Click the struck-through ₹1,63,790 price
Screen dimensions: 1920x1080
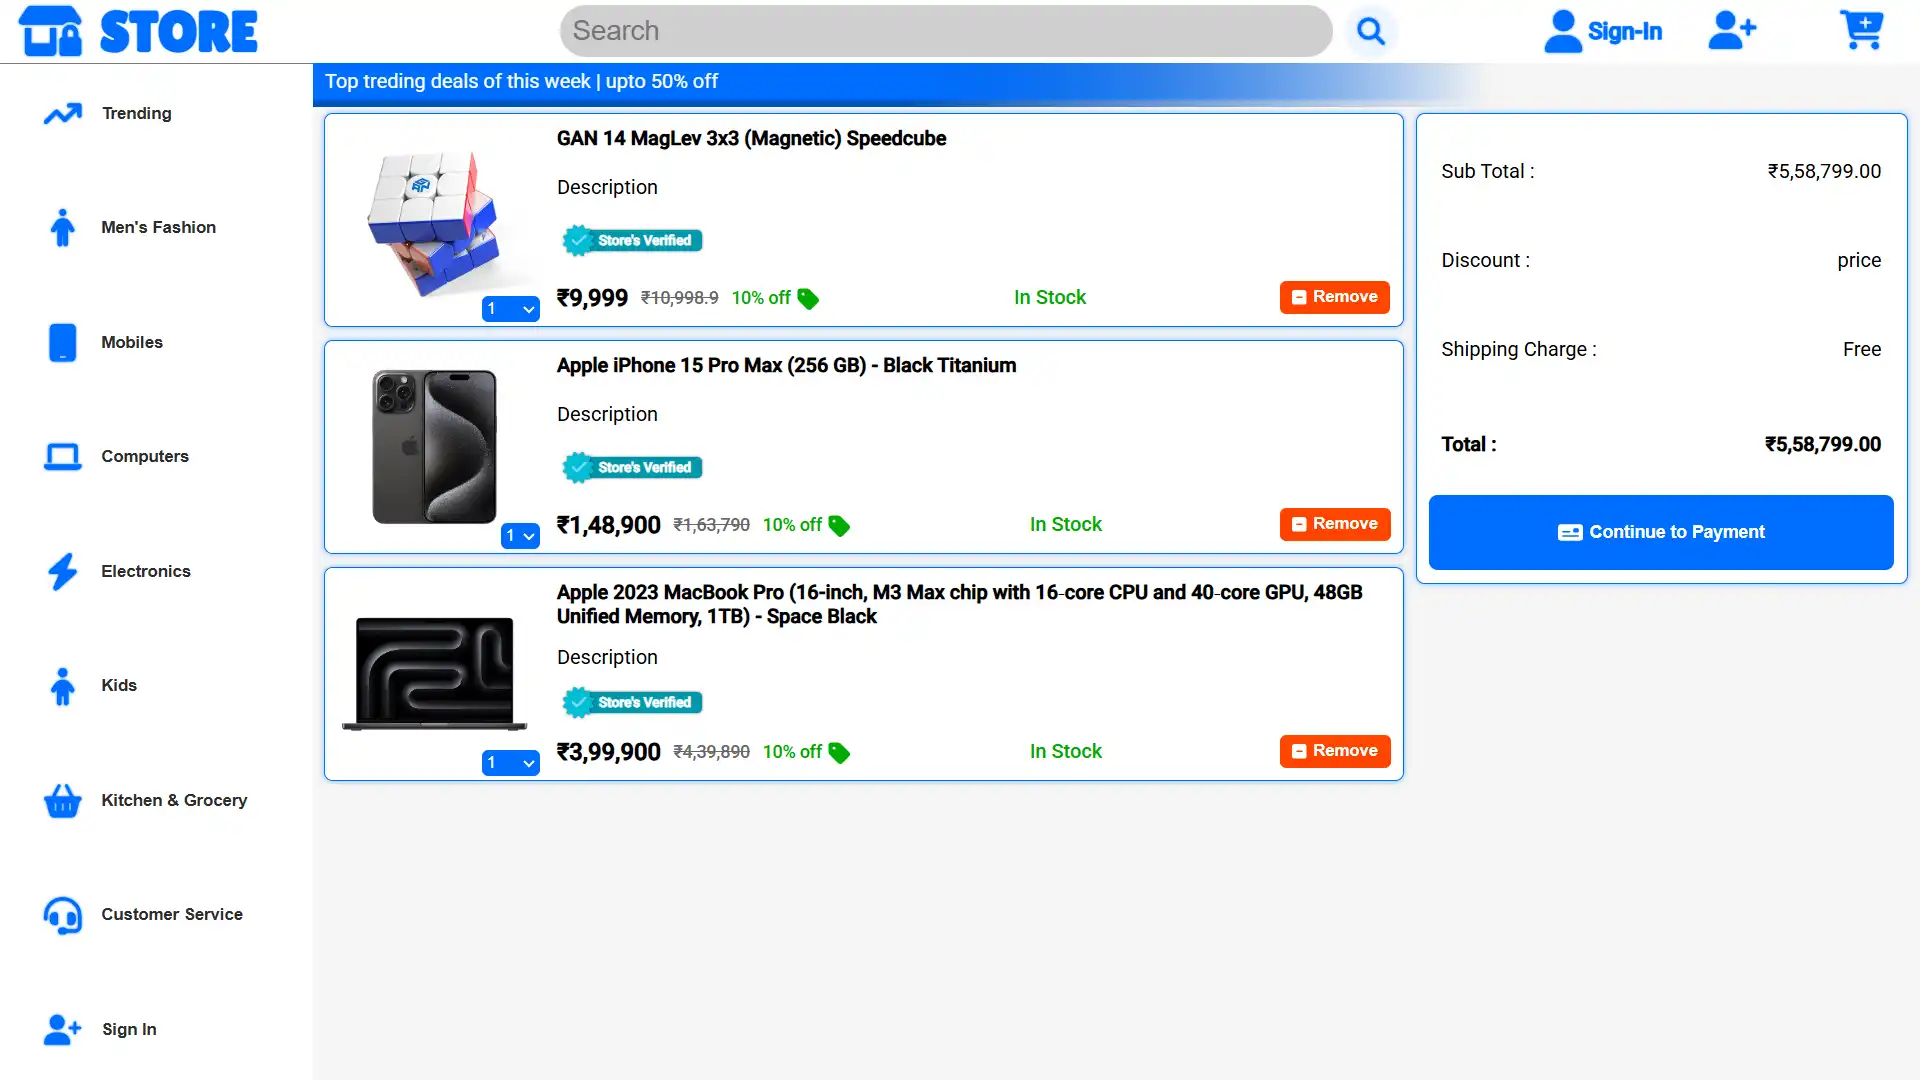(x=711, y=525)
